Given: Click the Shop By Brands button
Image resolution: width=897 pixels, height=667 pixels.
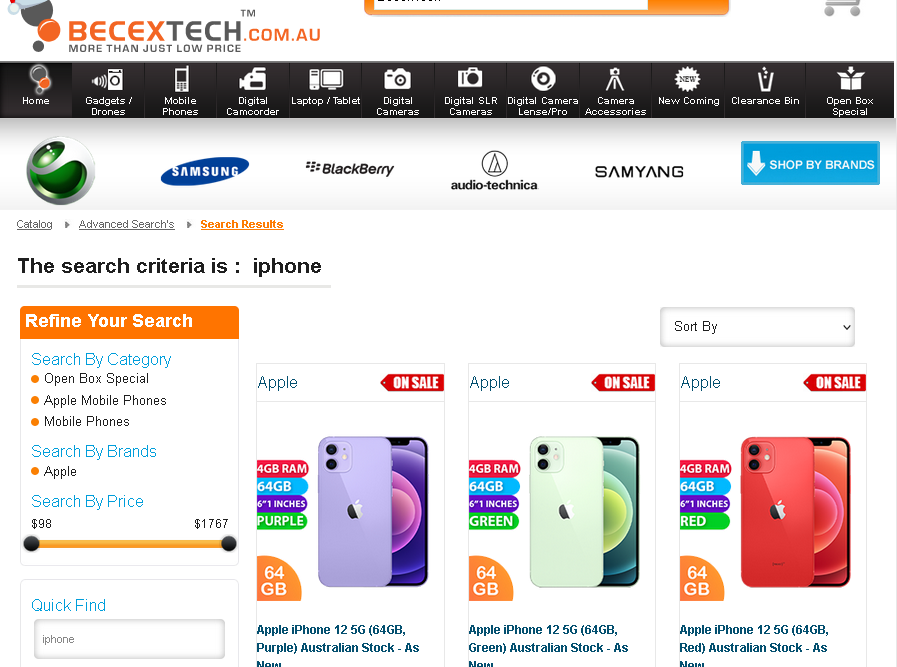Looking at the screenshot, I should 810,164.
